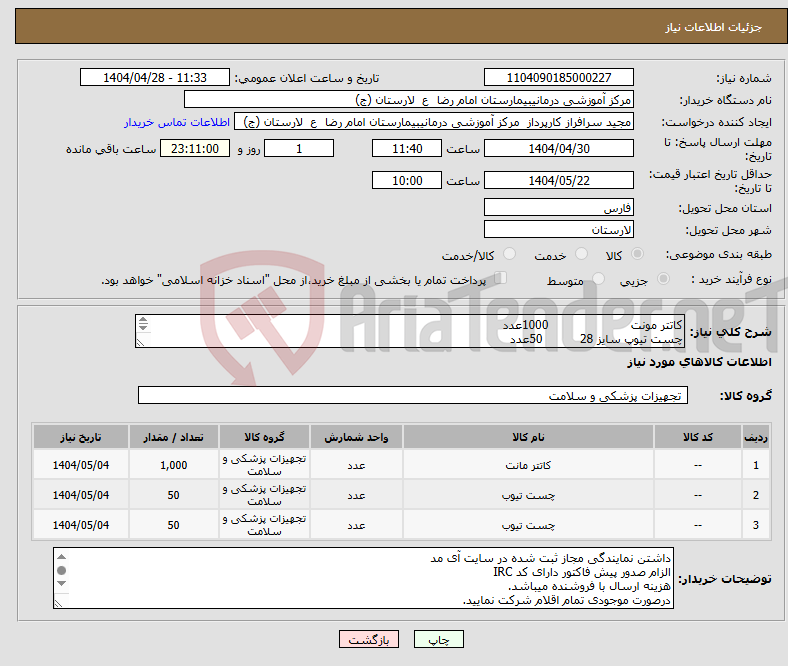Open اطلاعات تماس خریدار link
Viewport: 788px width, 666px height.
[177, 122]
